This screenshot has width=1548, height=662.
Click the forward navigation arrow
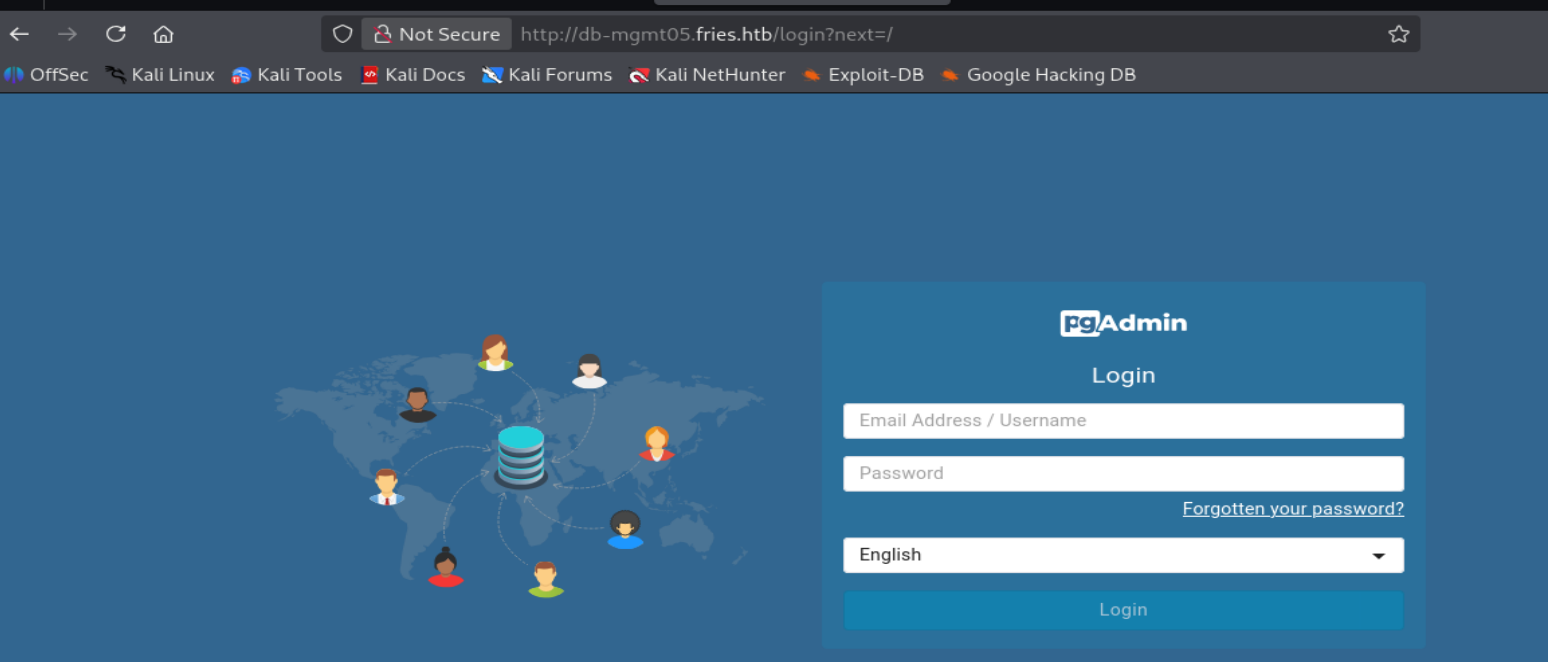(67, 34)
